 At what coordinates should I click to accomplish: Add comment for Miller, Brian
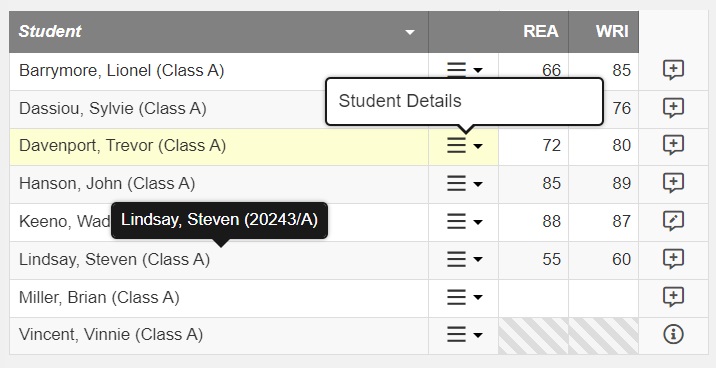pos(673,297)
